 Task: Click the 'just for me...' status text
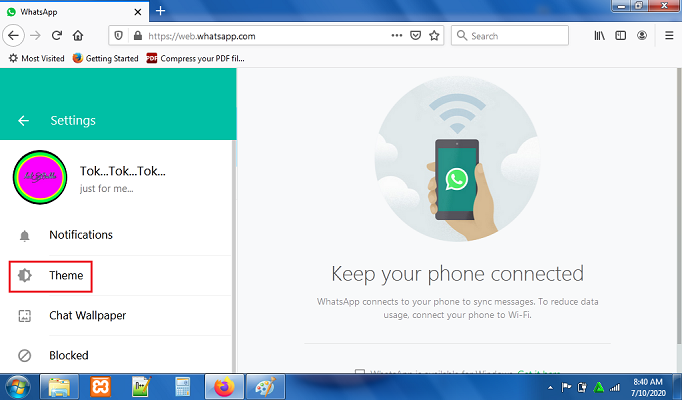[107, 189]
